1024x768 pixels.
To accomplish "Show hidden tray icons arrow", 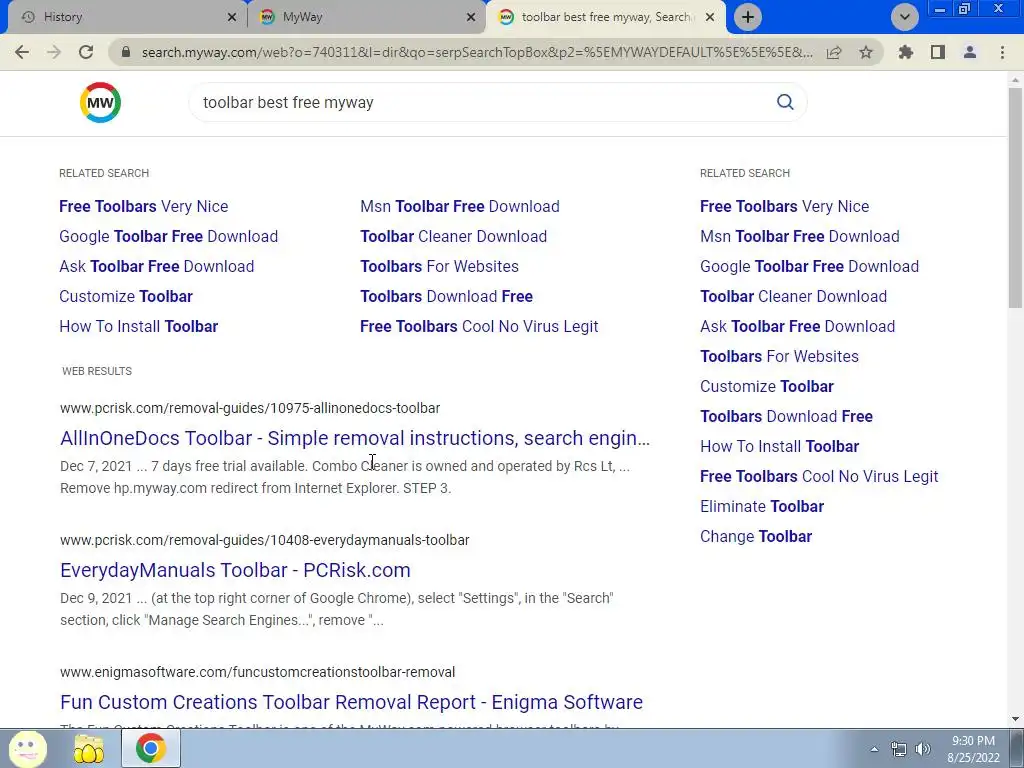I will coord(874,749).
